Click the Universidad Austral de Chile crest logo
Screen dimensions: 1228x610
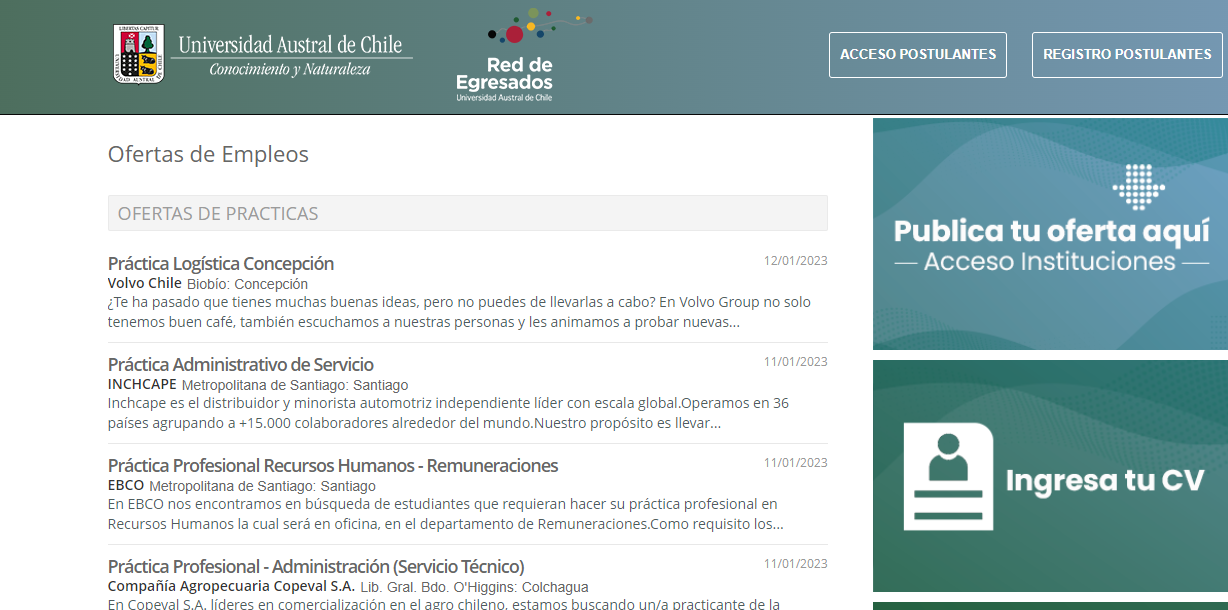point(139,54)
